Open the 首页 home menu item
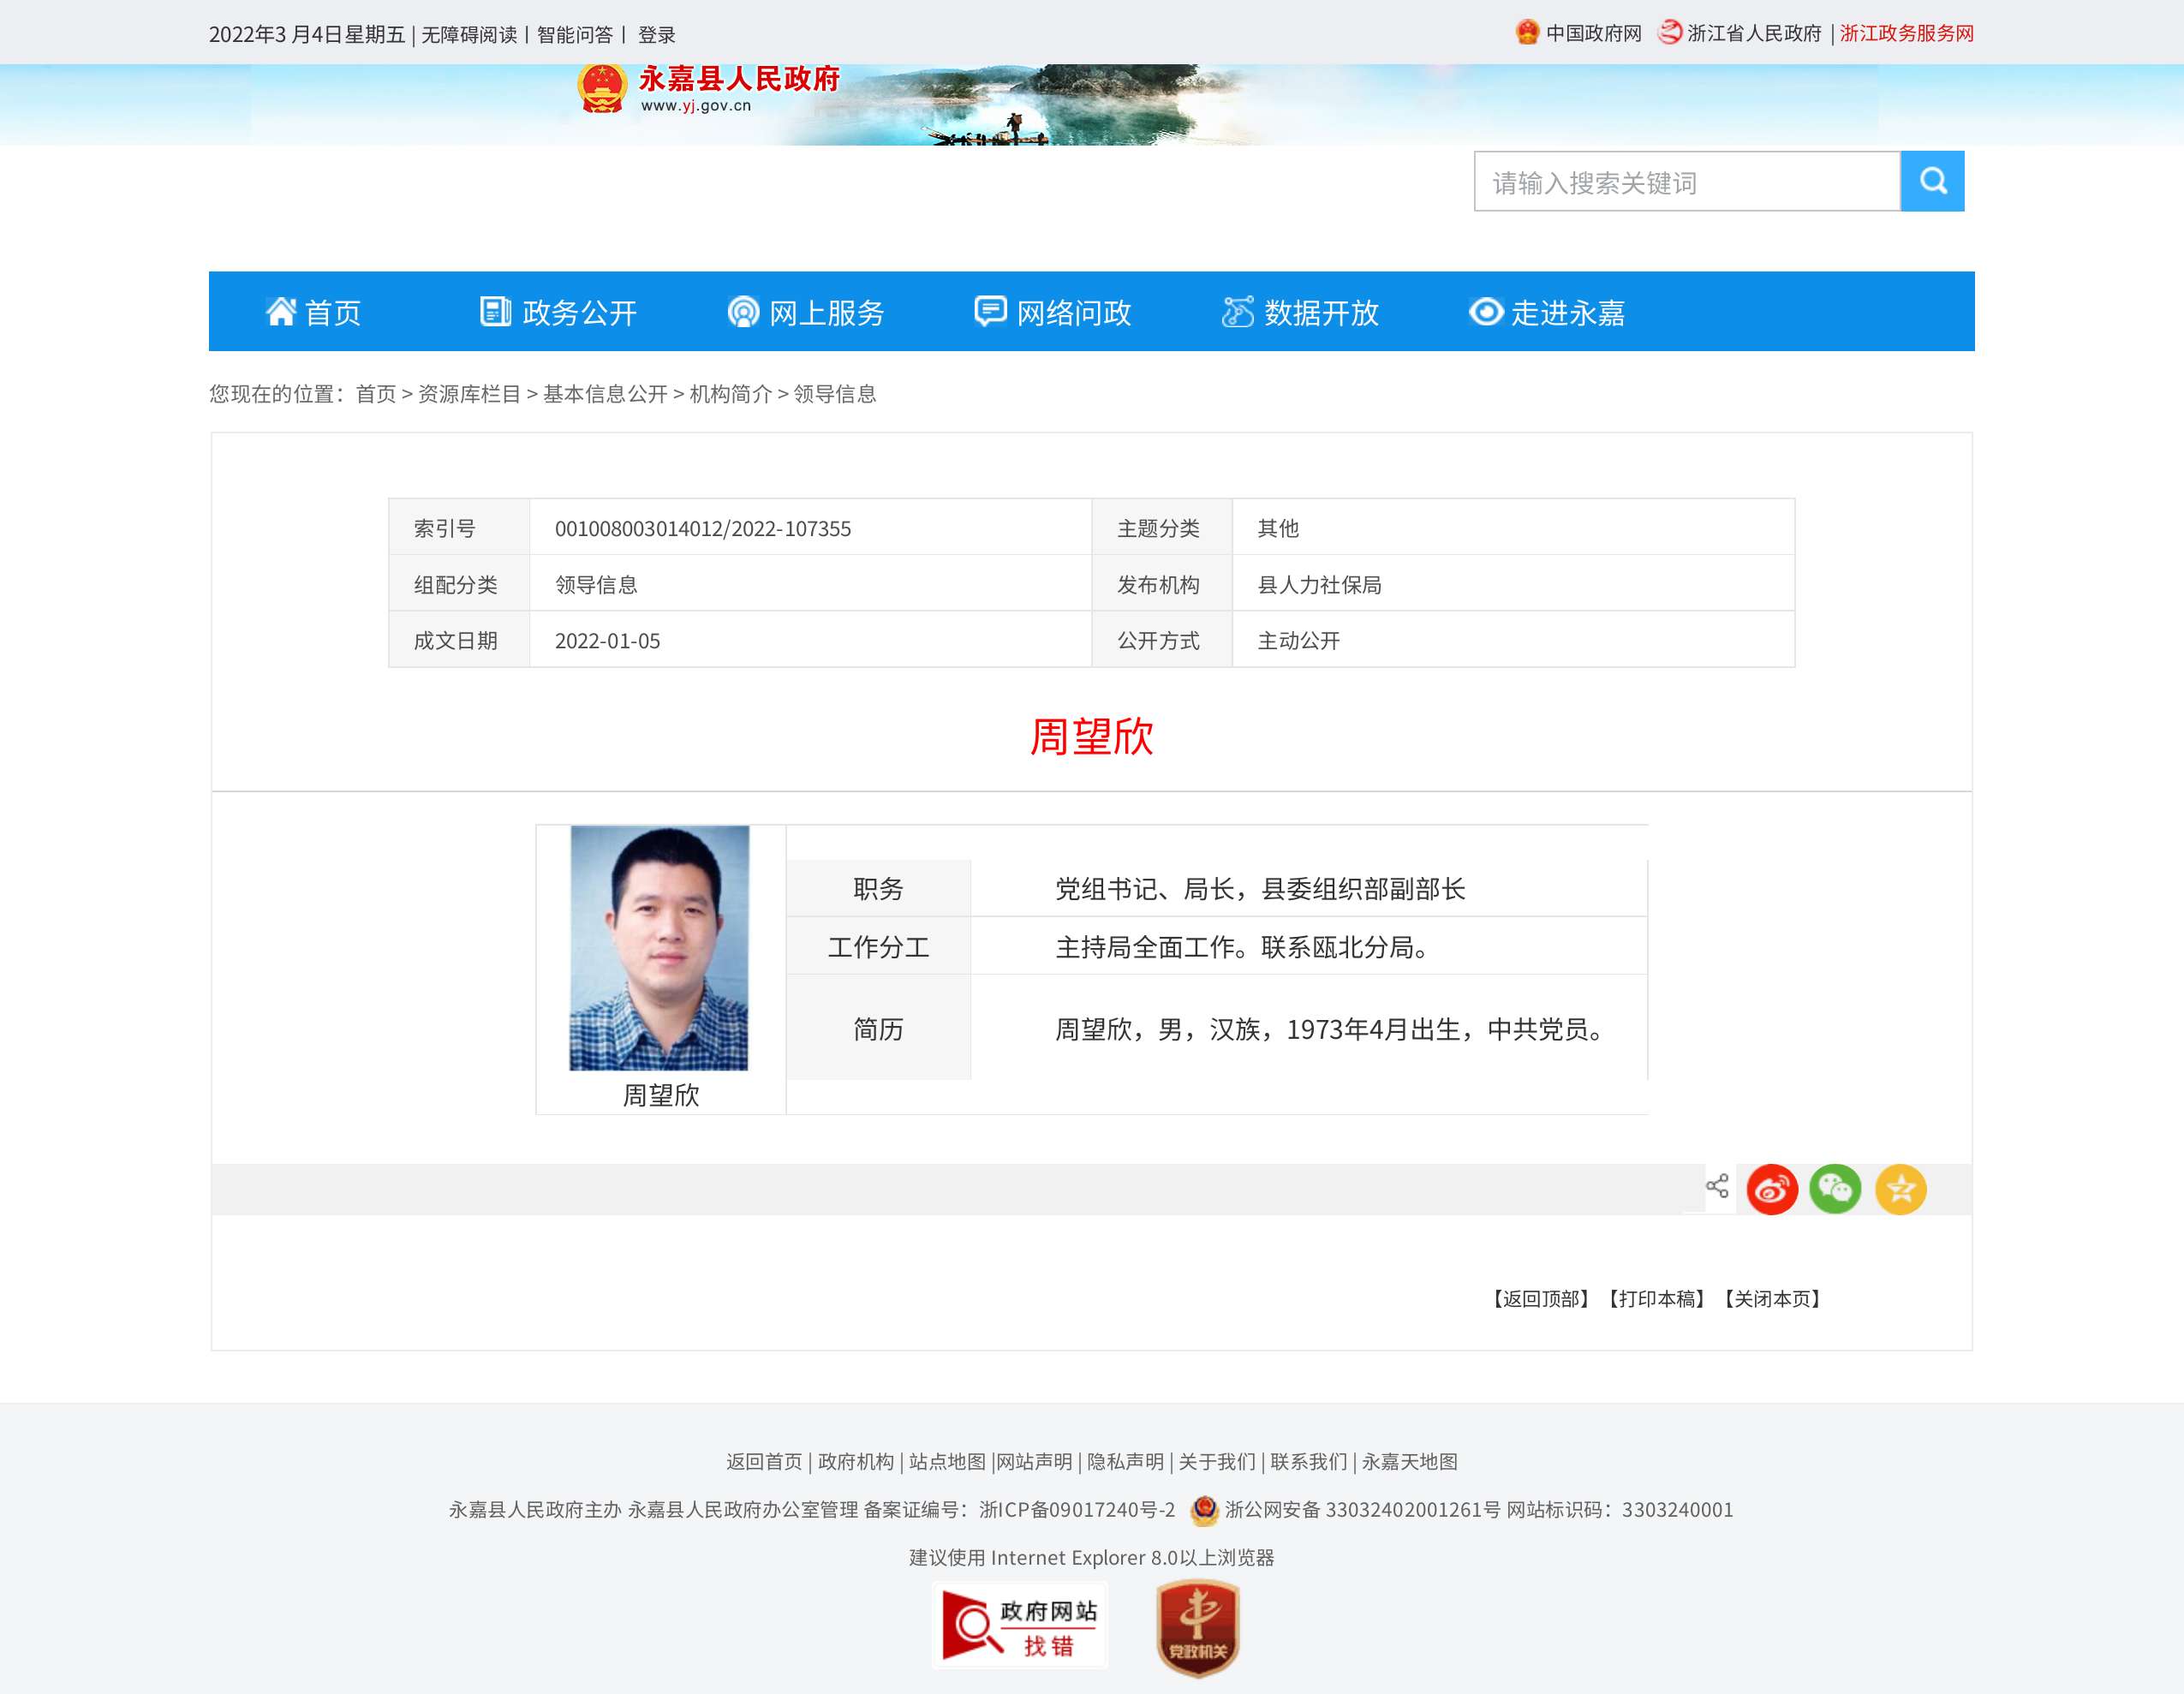Viewport: 2184px width, 1694px height. point(313,312)
